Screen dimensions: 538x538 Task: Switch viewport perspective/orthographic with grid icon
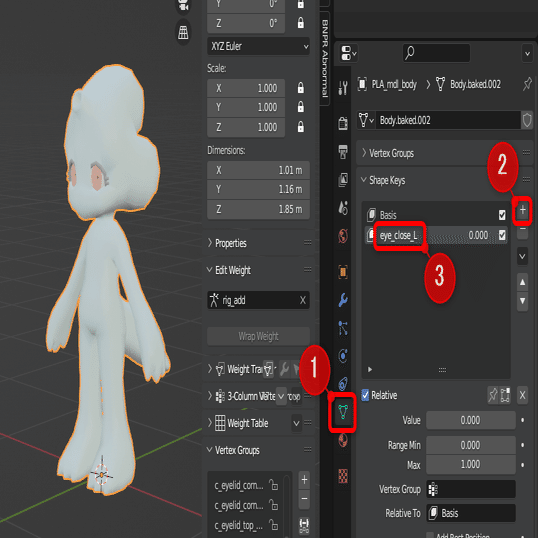pyautogui.click(x=183, y=33)
